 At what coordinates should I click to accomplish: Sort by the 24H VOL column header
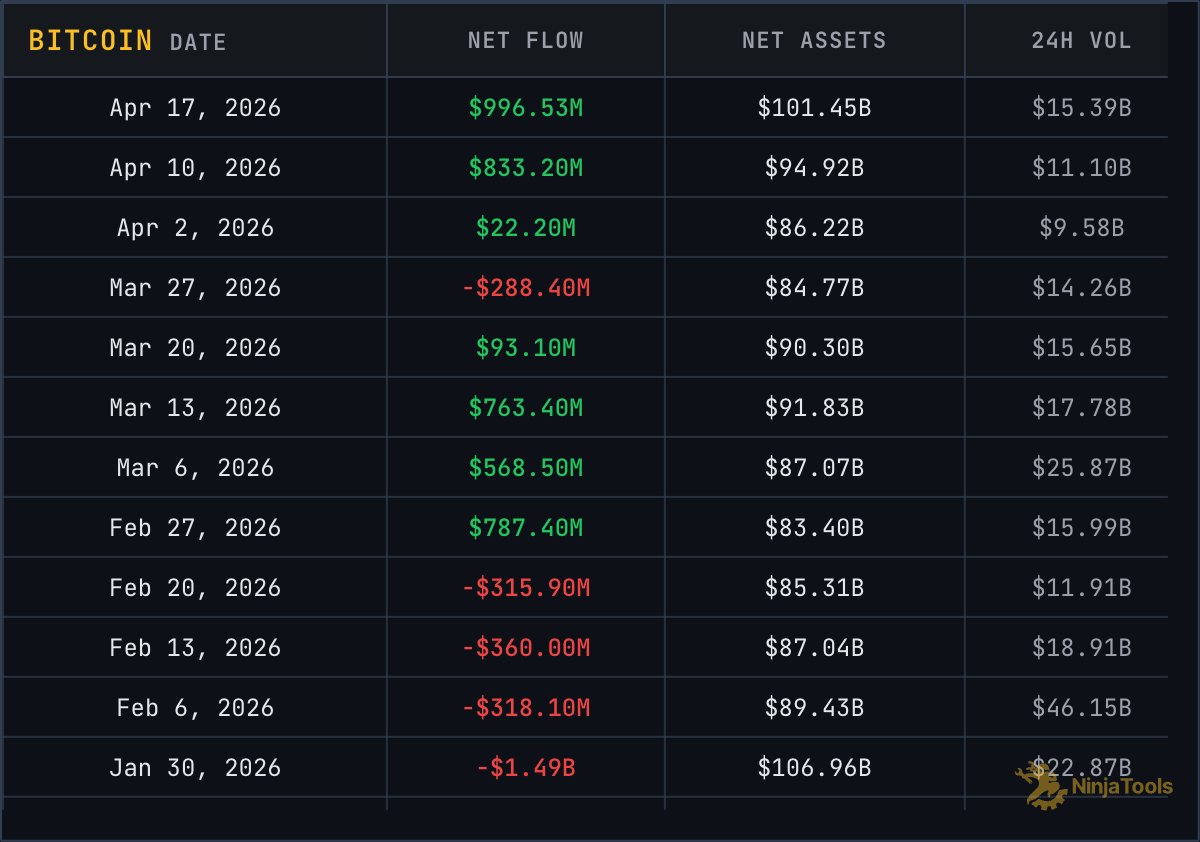(x=1081, y=41)
